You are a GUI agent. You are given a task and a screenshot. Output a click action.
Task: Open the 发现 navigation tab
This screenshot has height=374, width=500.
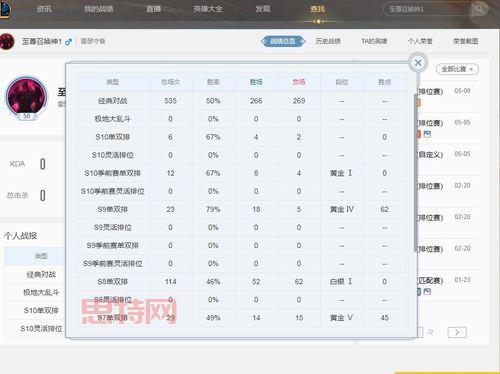(263, 9)
